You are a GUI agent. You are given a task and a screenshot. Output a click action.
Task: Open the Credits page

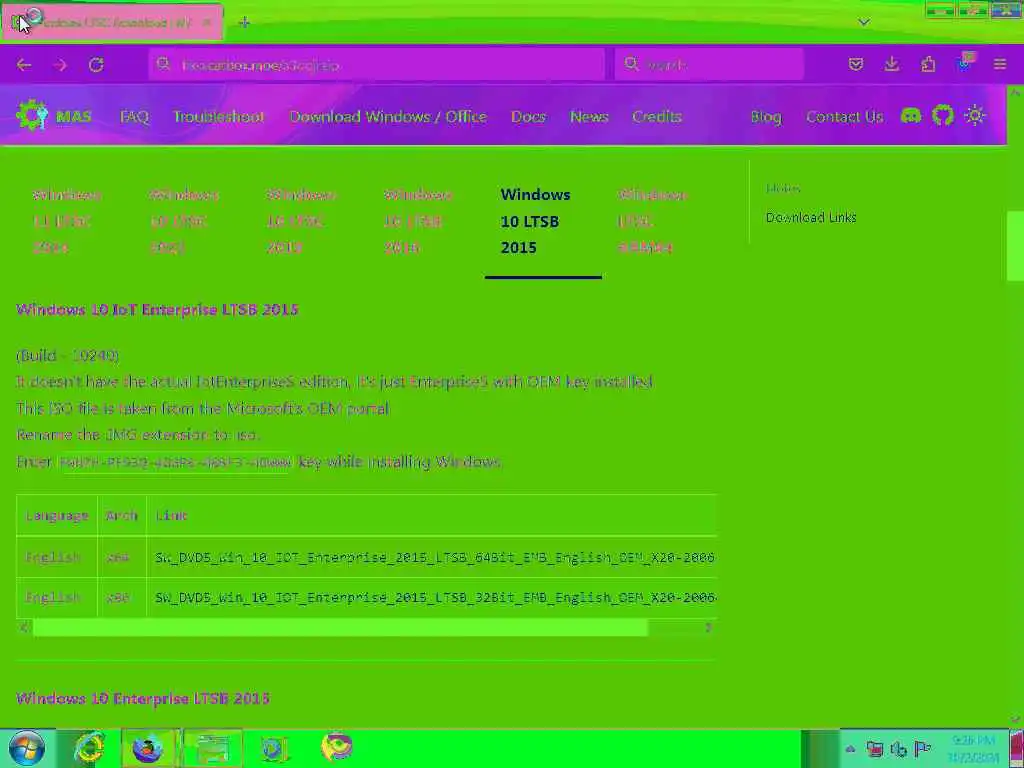click(657, 116)
